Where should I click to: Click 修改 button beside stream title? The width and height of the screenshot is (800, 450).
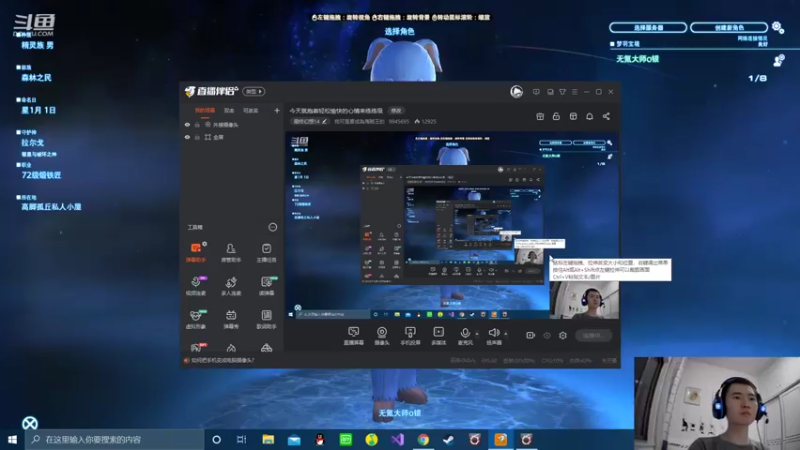396,111
